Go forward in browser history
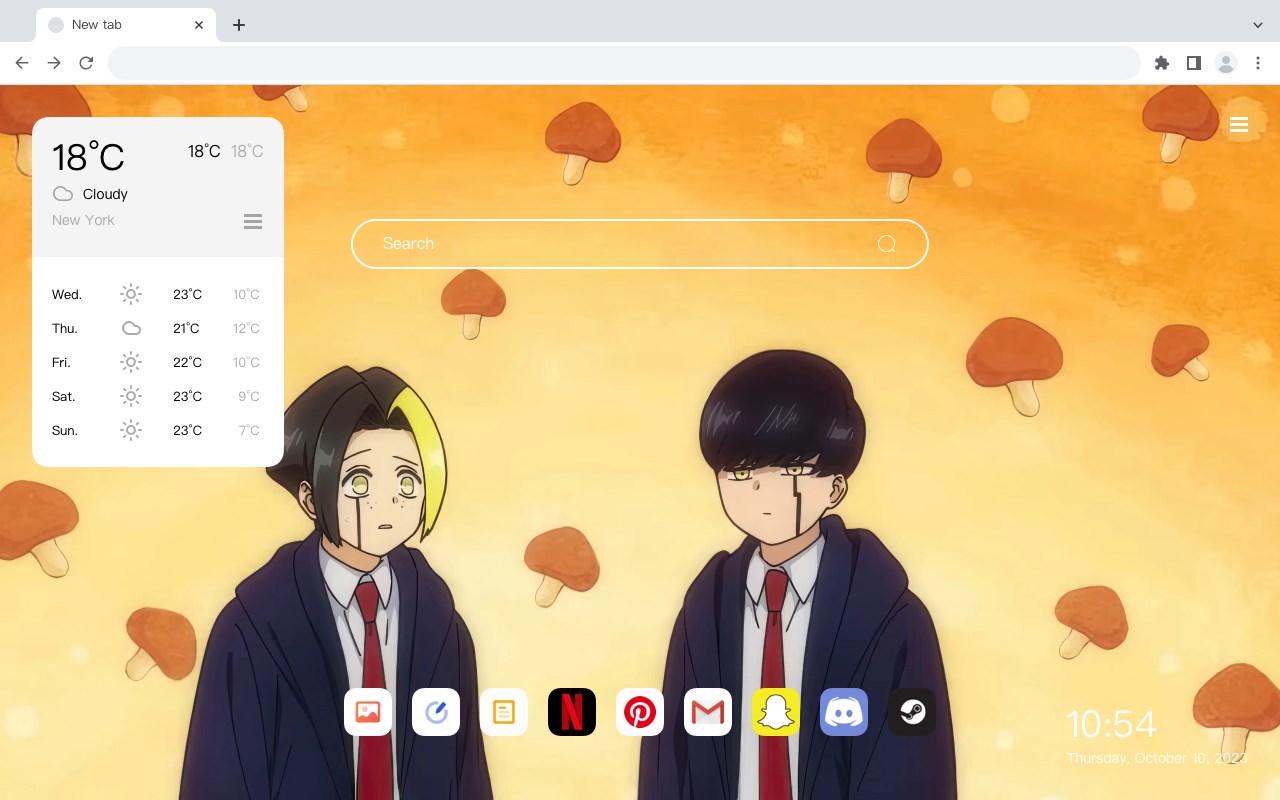This screenshot has width=1280, height=800. [54, 63]
